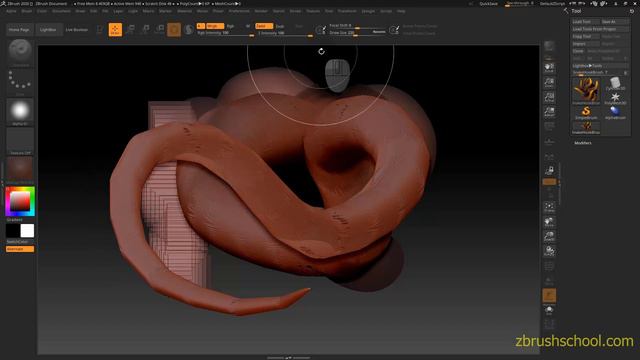Click the Clone button
The image size is (640, 360).
579,51
